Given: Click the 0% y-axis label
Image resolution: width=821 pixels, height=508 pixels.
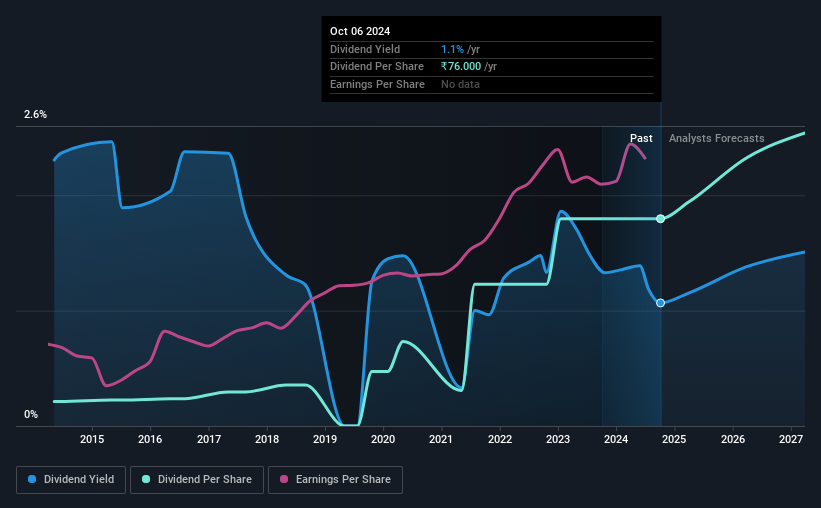Looking at the screenshot, I should point(31,414).
